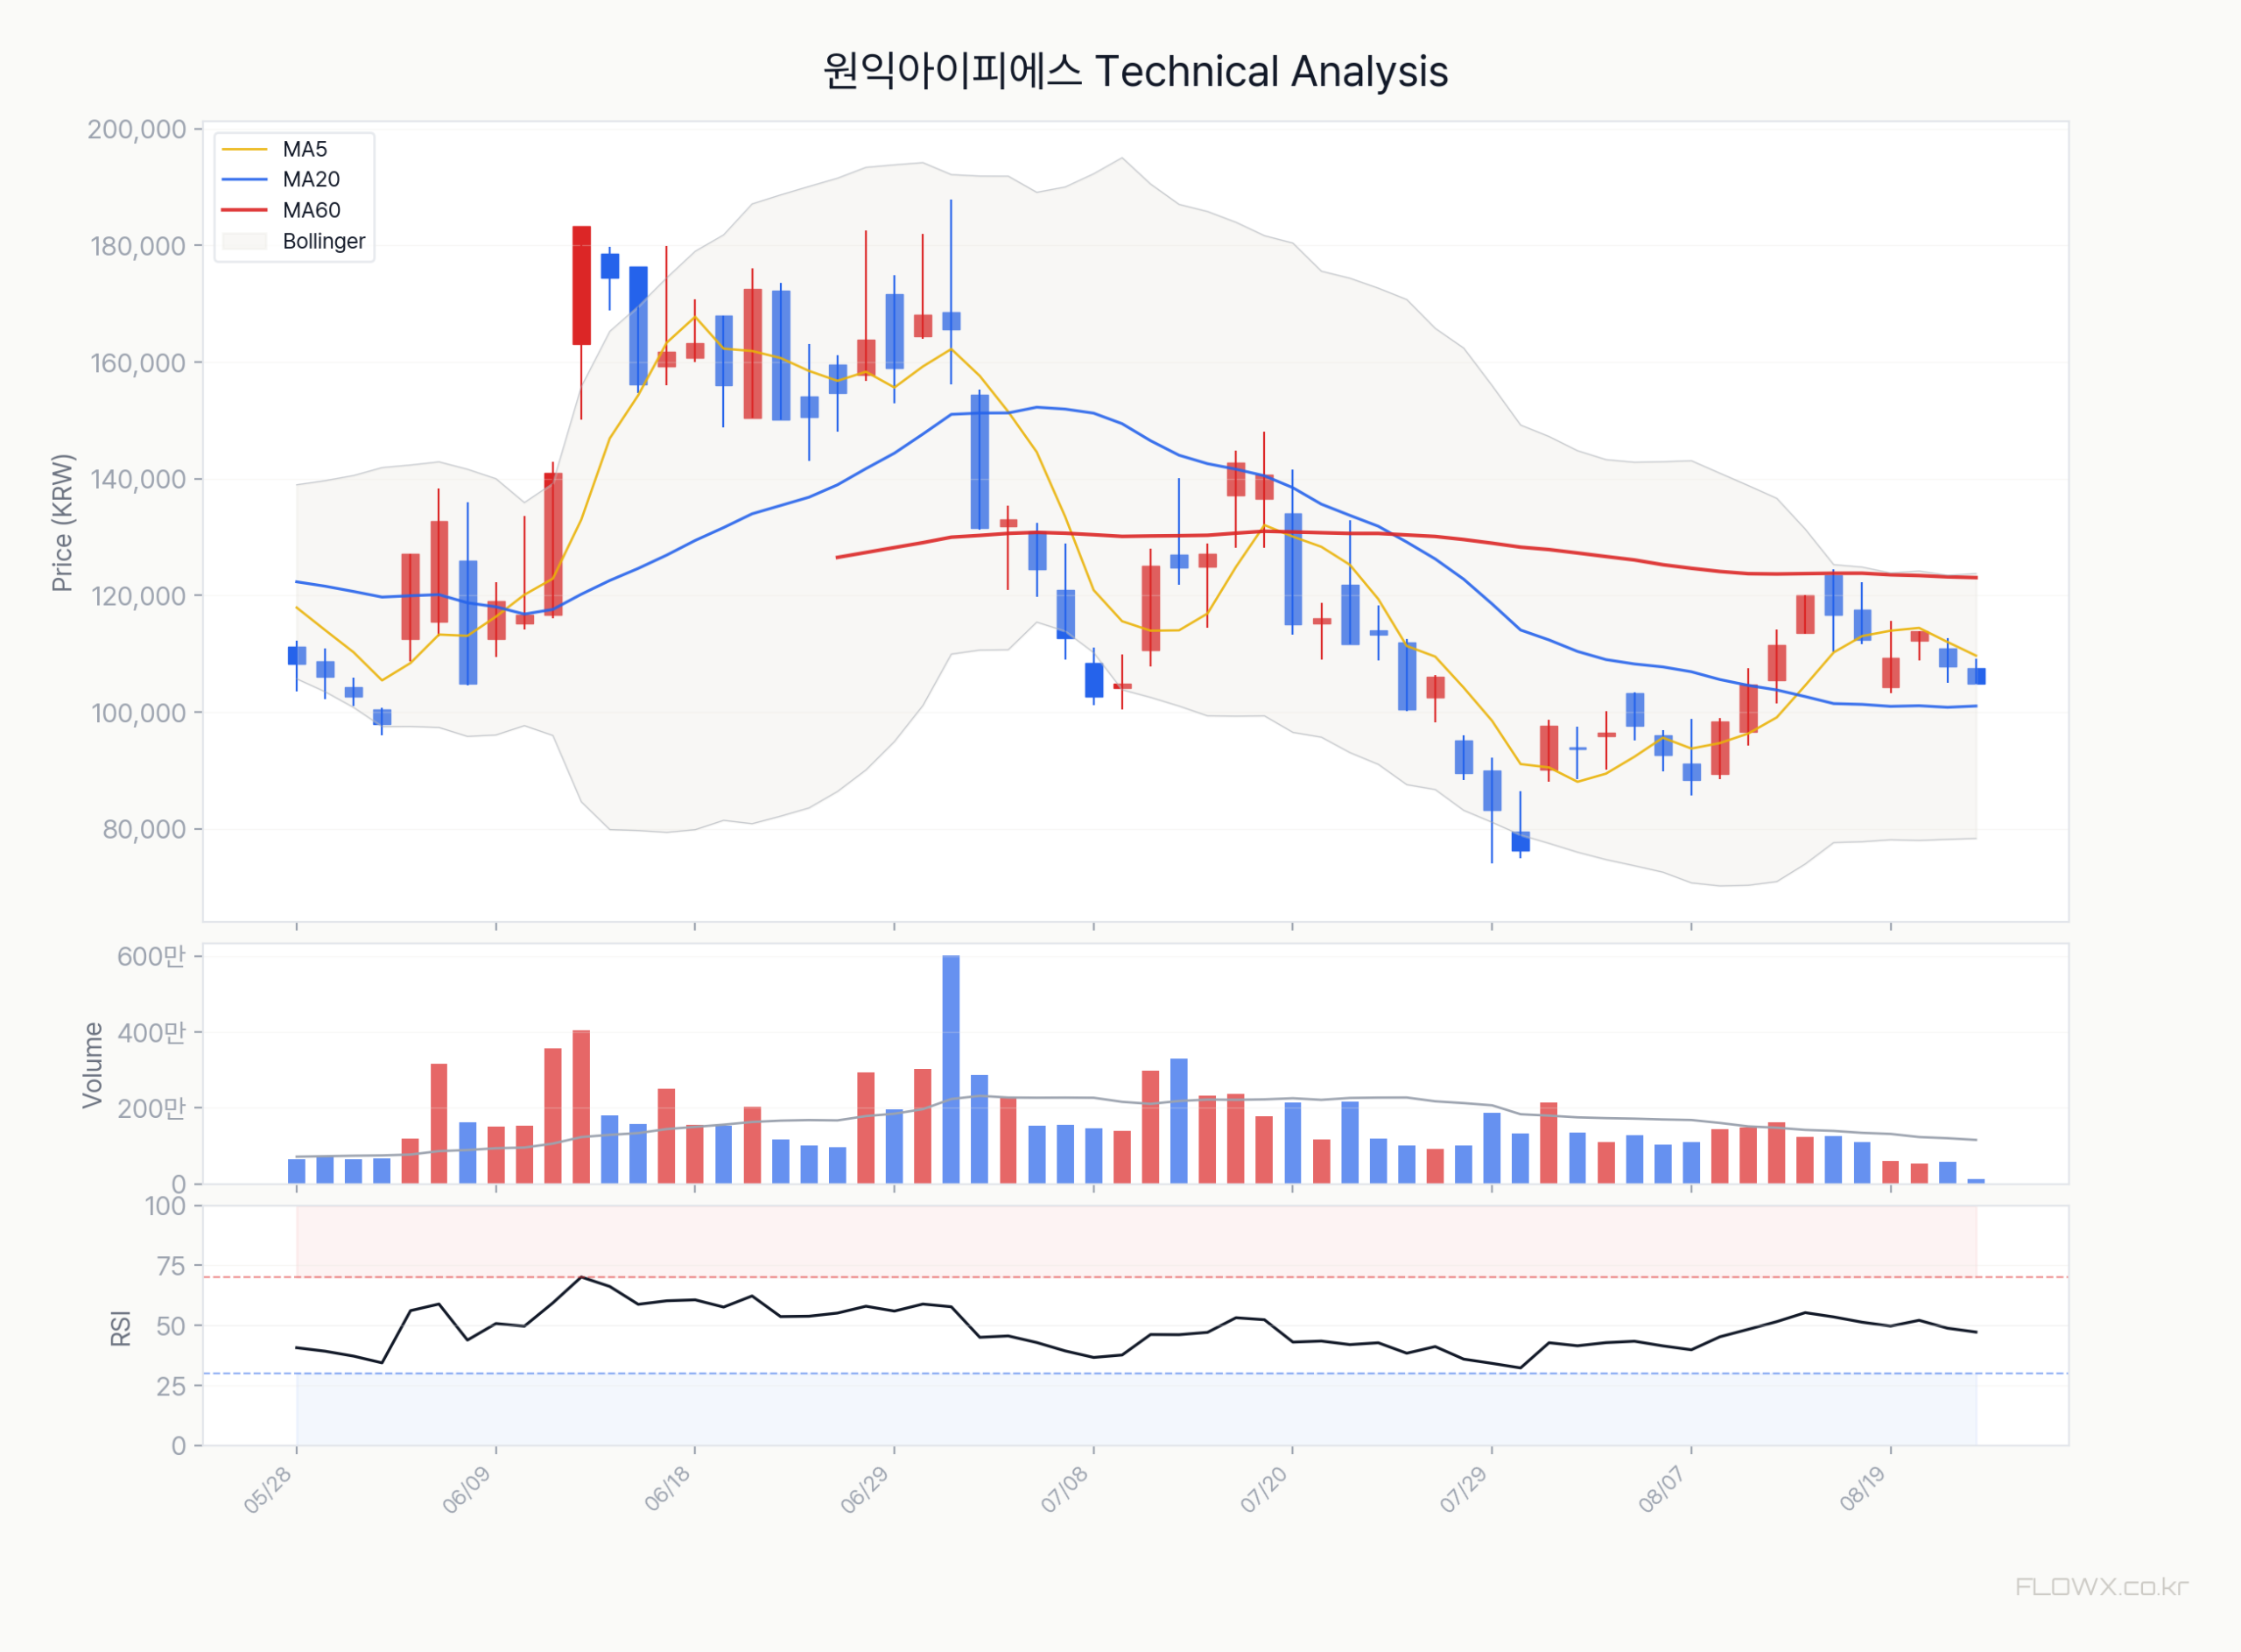
Task: Click the blue MA20 legend line sample
Action: pyautogui.click(x=245, y=179)
